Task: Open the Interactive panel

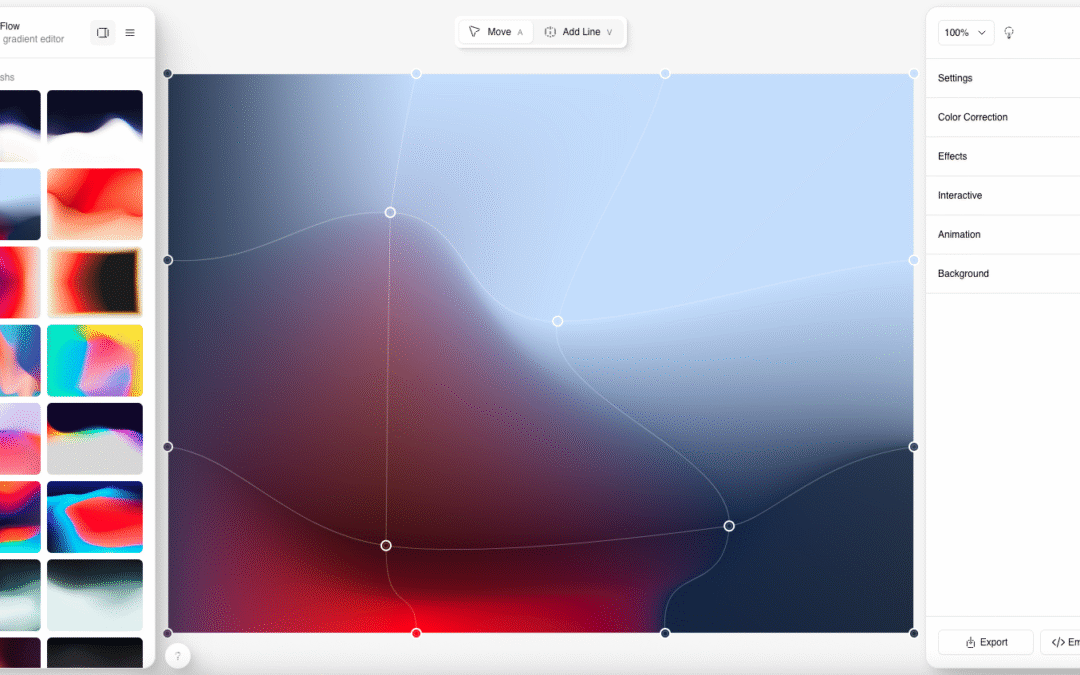Action: pyautogui.click(x=960, y=195)
